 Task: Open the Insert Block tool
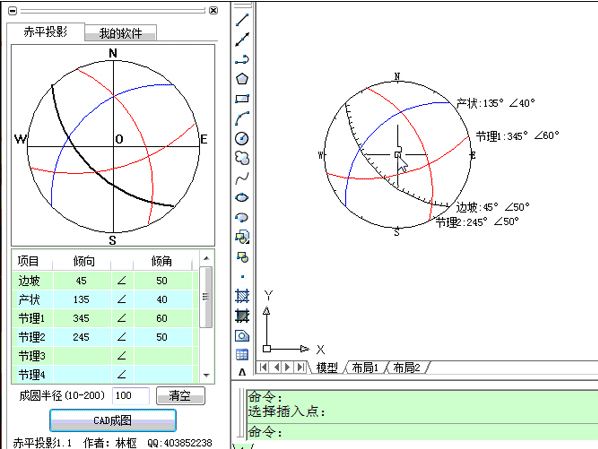(242, 237)
